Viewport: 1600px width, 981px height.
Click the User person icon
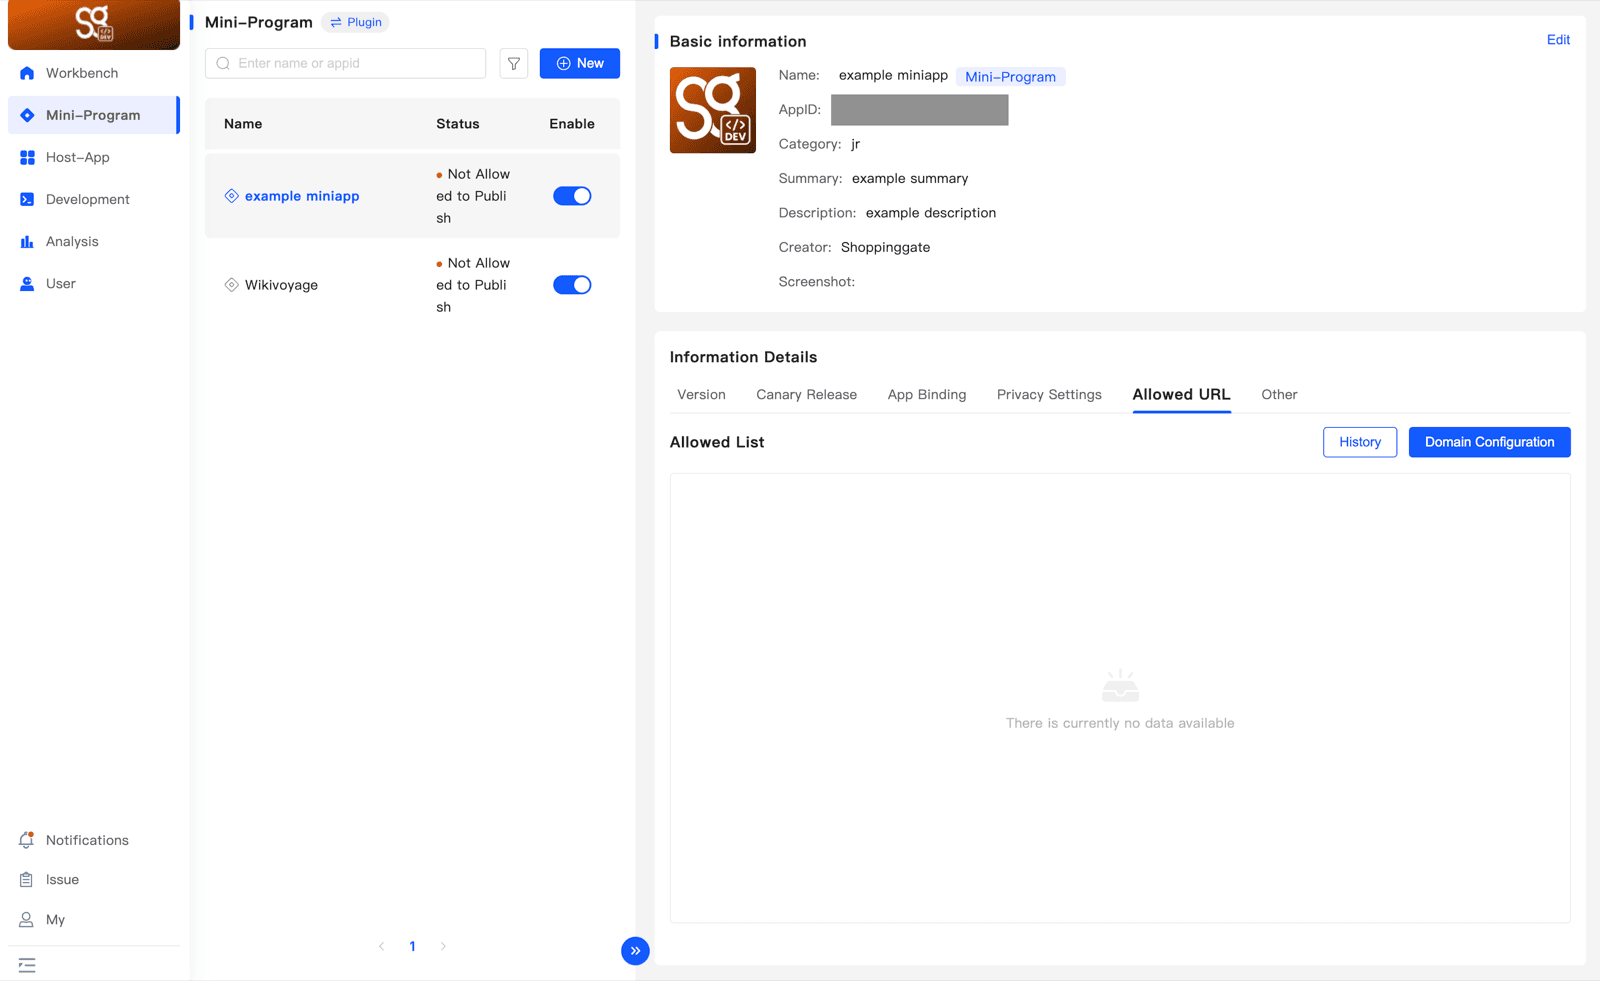(x=27, y=283)
